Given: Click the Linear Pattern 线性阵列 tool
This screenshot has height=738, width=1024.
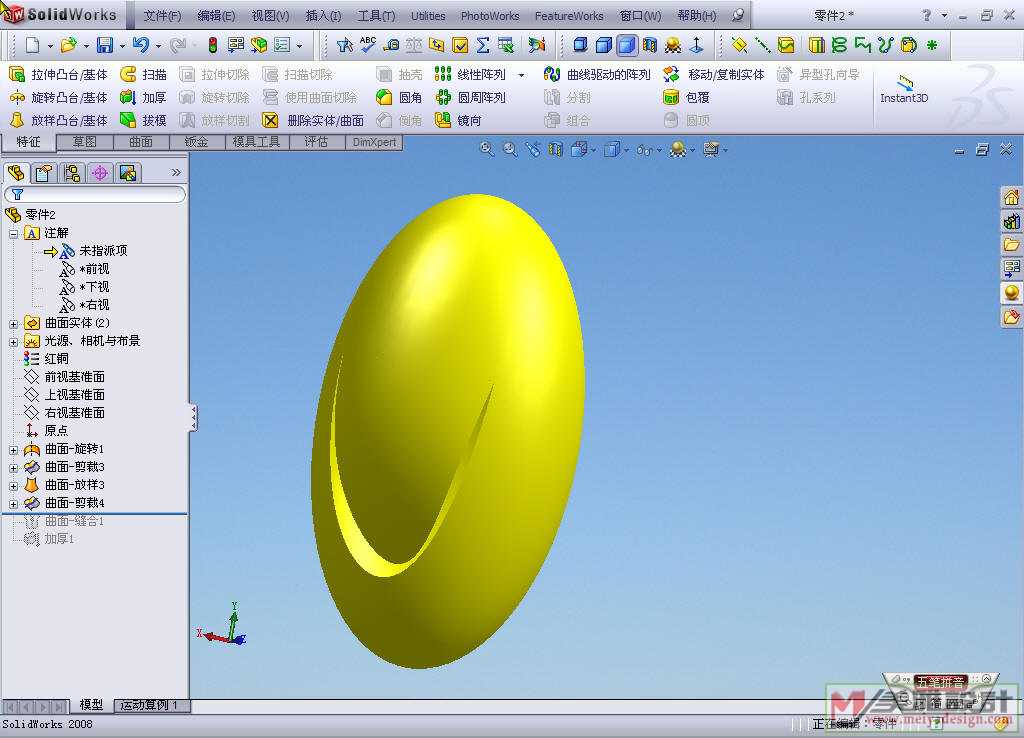Looking at the screenshot, I should point(470,74).
